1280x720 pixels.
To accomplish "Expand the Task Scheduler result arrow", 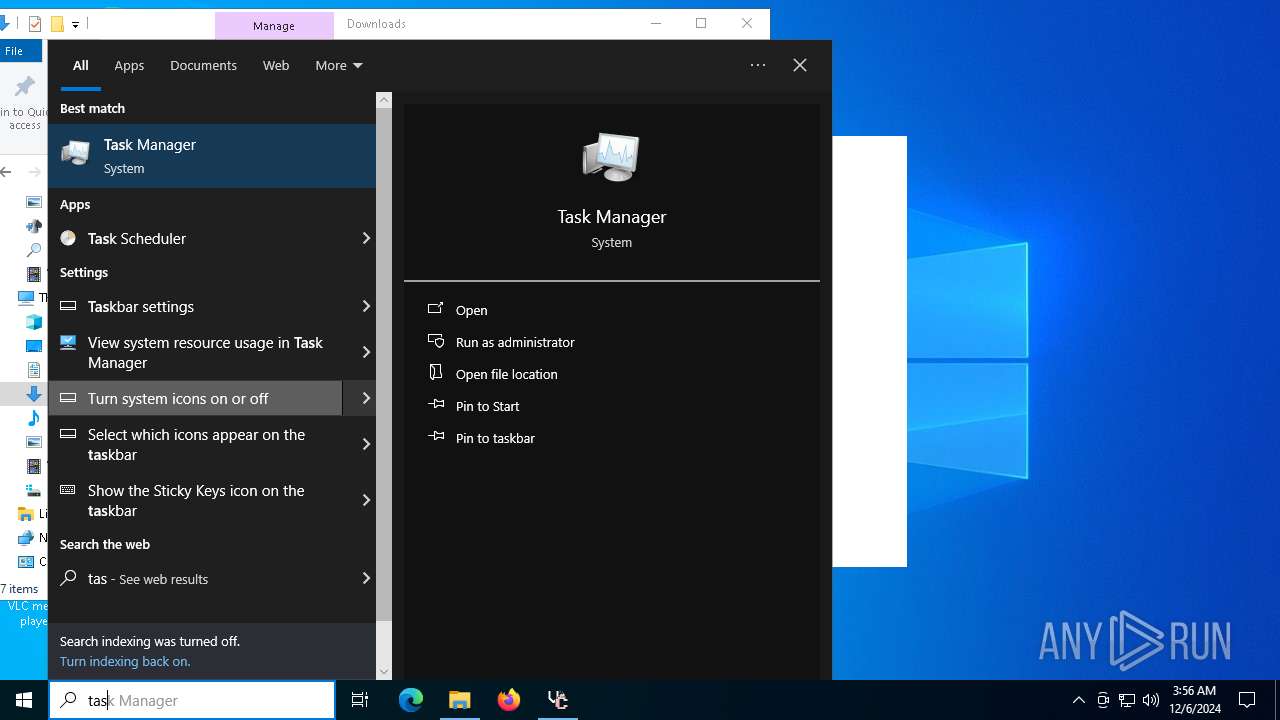I will pyautogui.click(x=366, y=238).
